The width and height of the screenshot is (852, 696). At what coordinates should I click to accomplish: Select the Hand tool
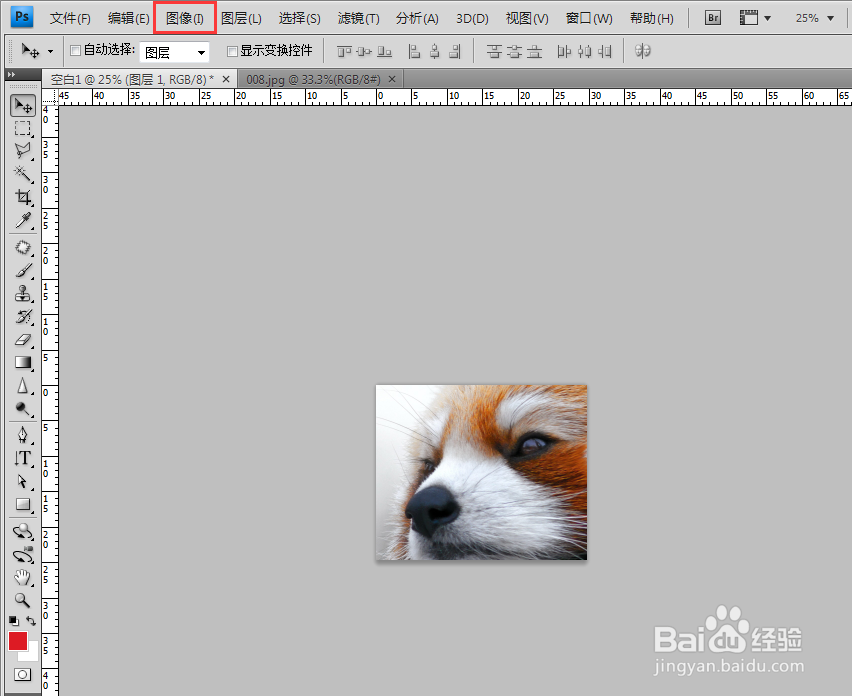click(23, 577)
